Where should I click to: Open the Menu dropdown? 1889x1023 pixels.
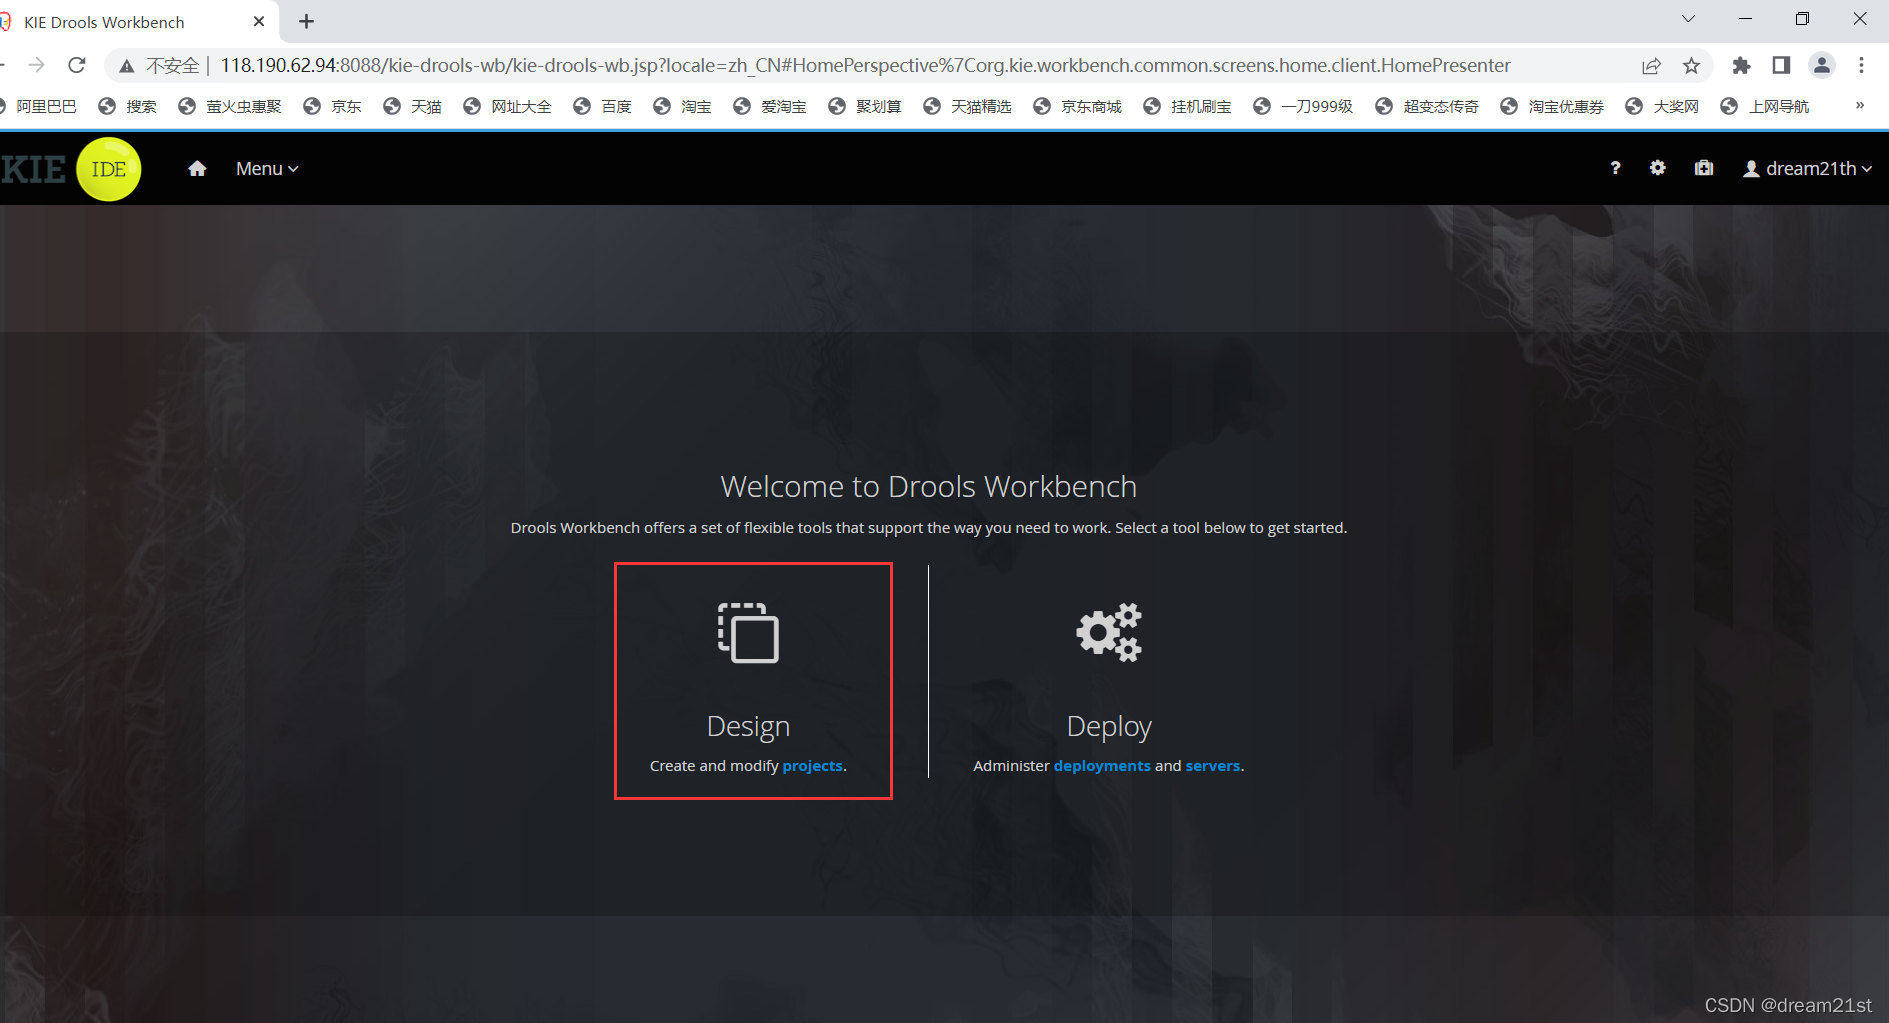coord(267,169)
